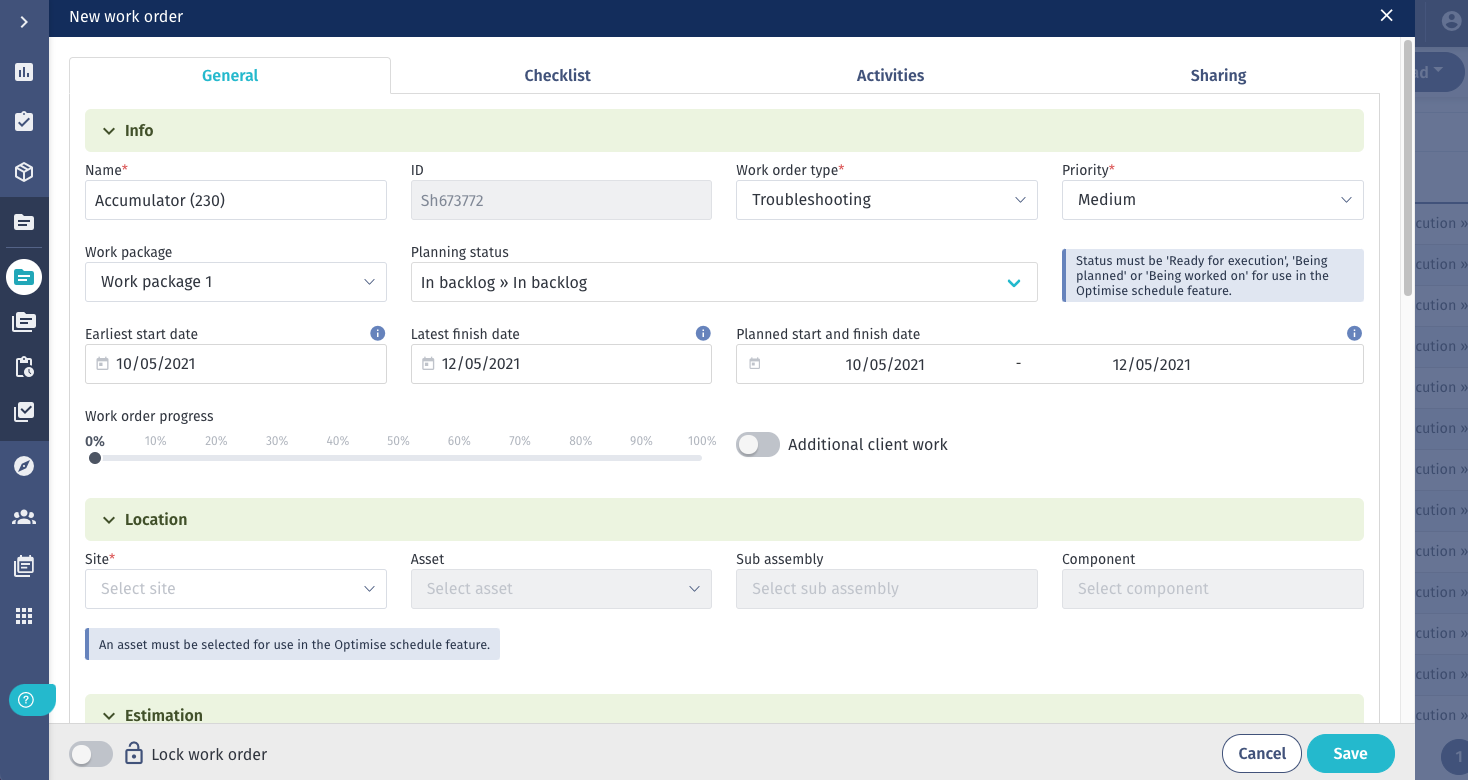Switch to the Checklist tab

(557, 75)
